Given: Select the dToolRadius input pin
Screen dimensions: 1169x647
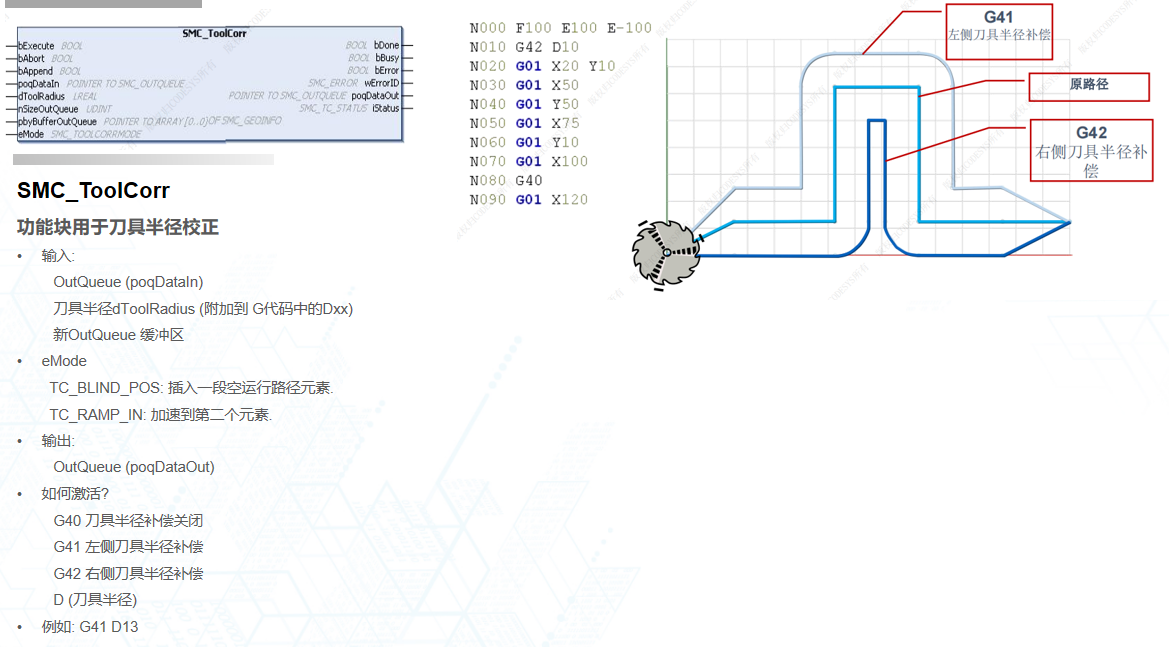Looking at the screenshot, I should click(42, 96).
